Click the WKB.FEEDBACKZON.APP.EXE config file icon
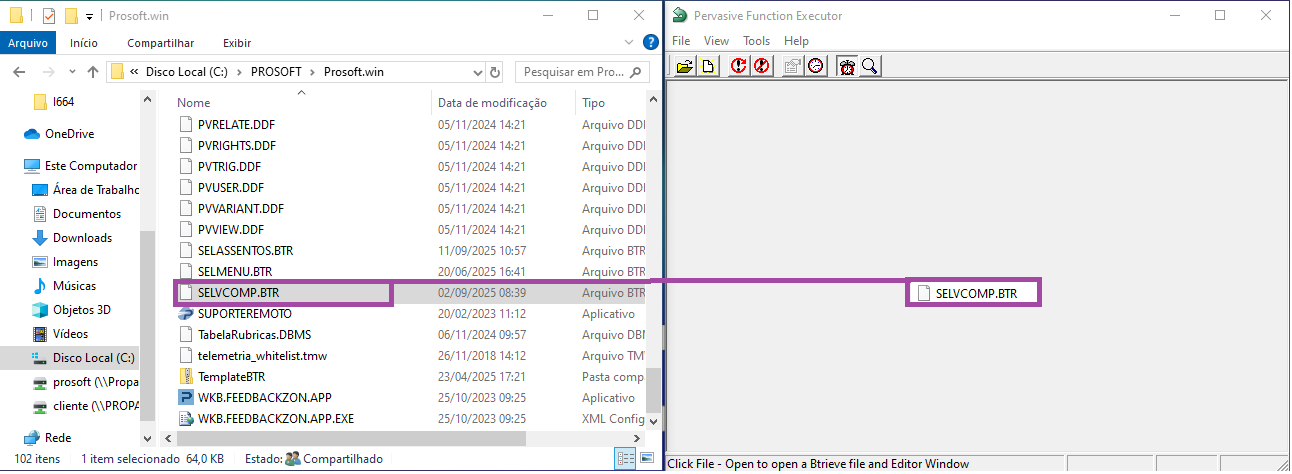 point(186,418)
